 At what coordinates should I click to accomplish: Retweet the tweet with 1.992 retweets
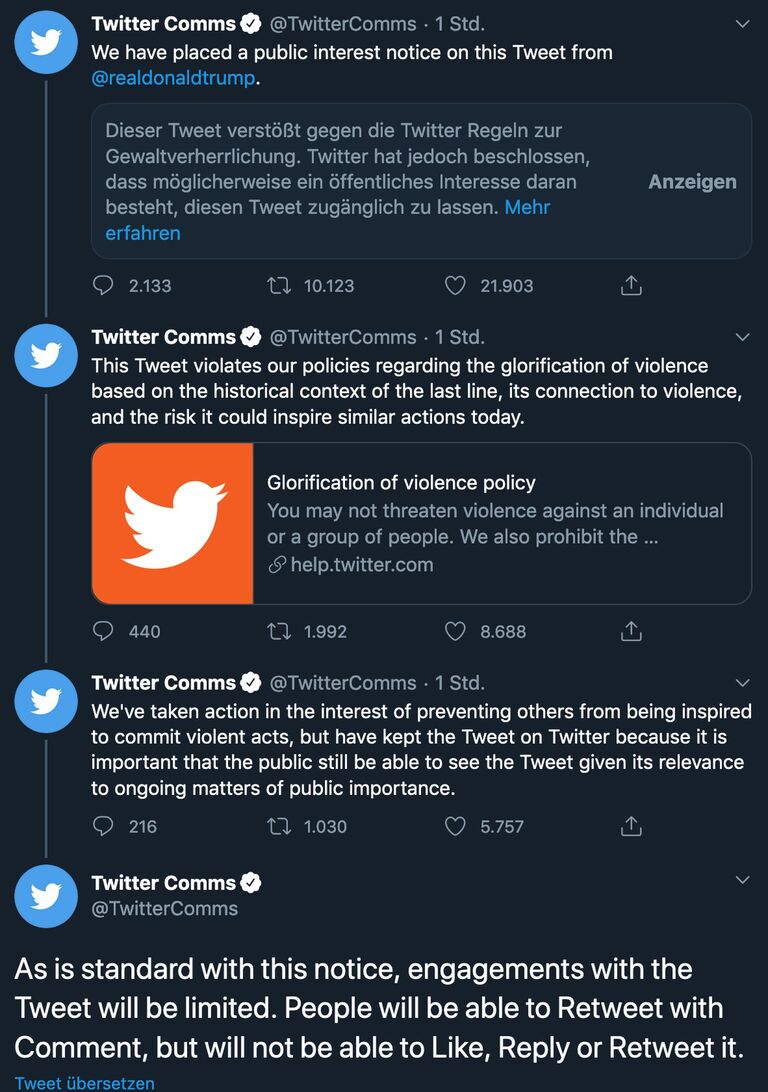(280, 632)
